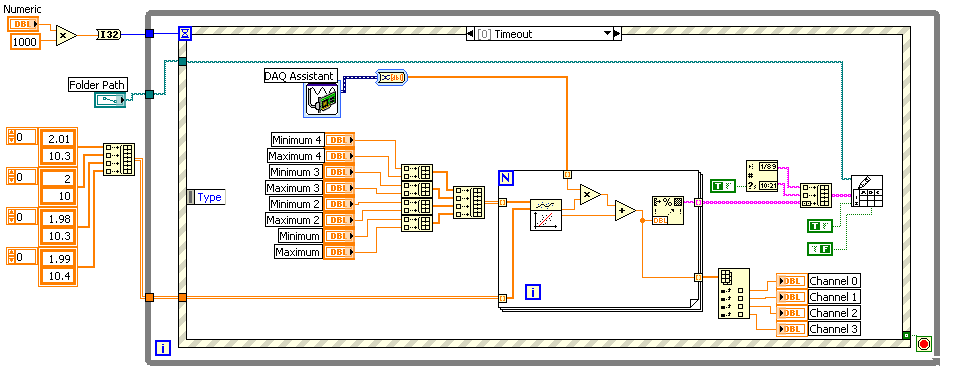This screenshot has width=964, height=379.
Task: Select the linear fit VI inside For Loop
Action: (x=546, y=215)
